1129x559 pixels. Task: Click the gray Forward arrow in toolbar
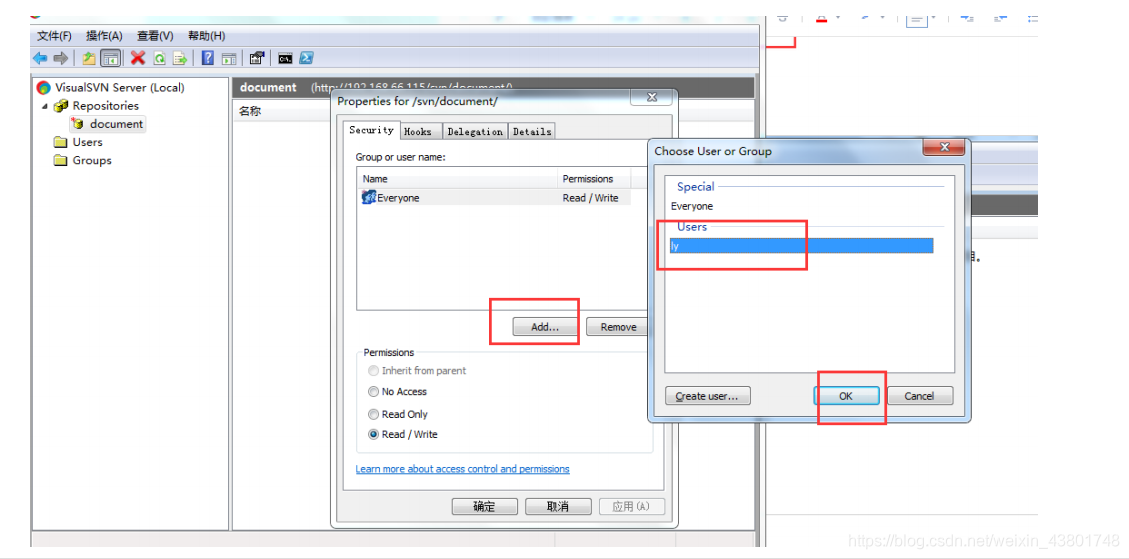[60, 58]
